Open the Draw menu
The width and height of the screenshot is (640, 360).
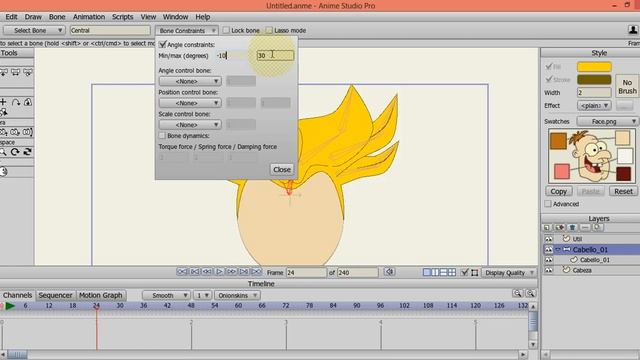(33, 17)
